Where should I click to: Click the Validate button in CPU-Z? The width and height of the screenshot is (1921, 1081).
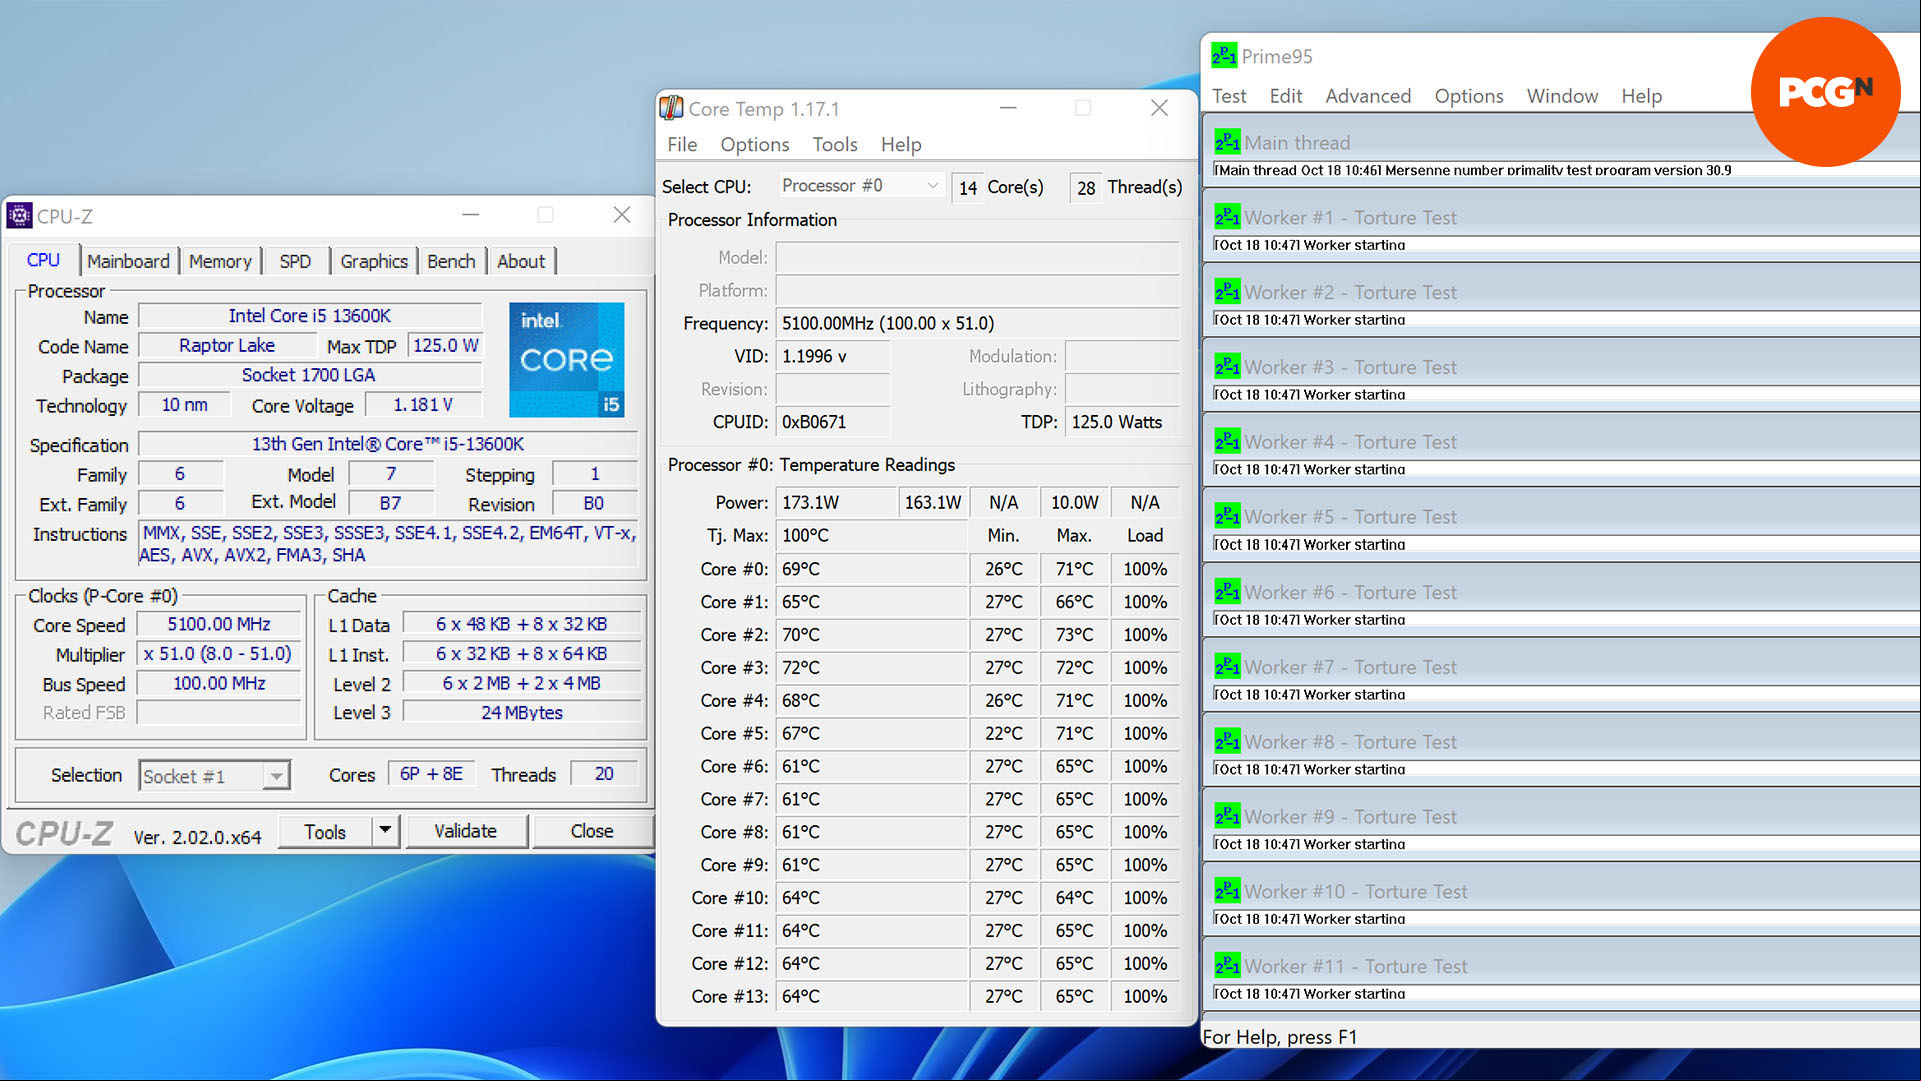click(x=465, y=831)
